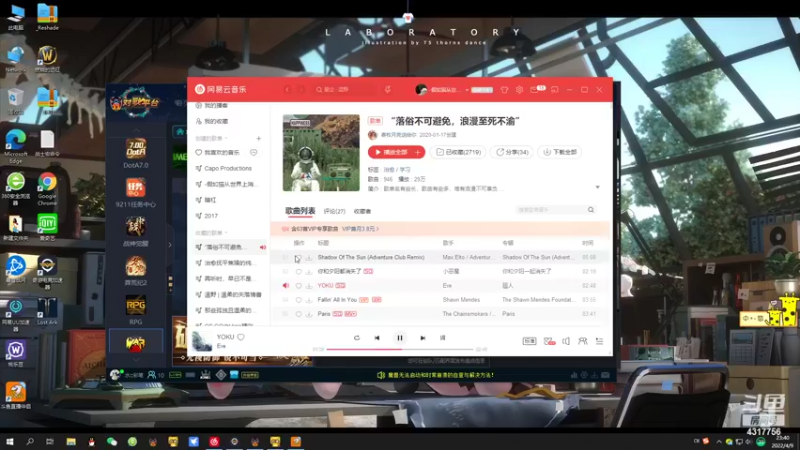Click the volume speaker icon
The height and width of the screenshot is (450, 800).
point(566,341)
